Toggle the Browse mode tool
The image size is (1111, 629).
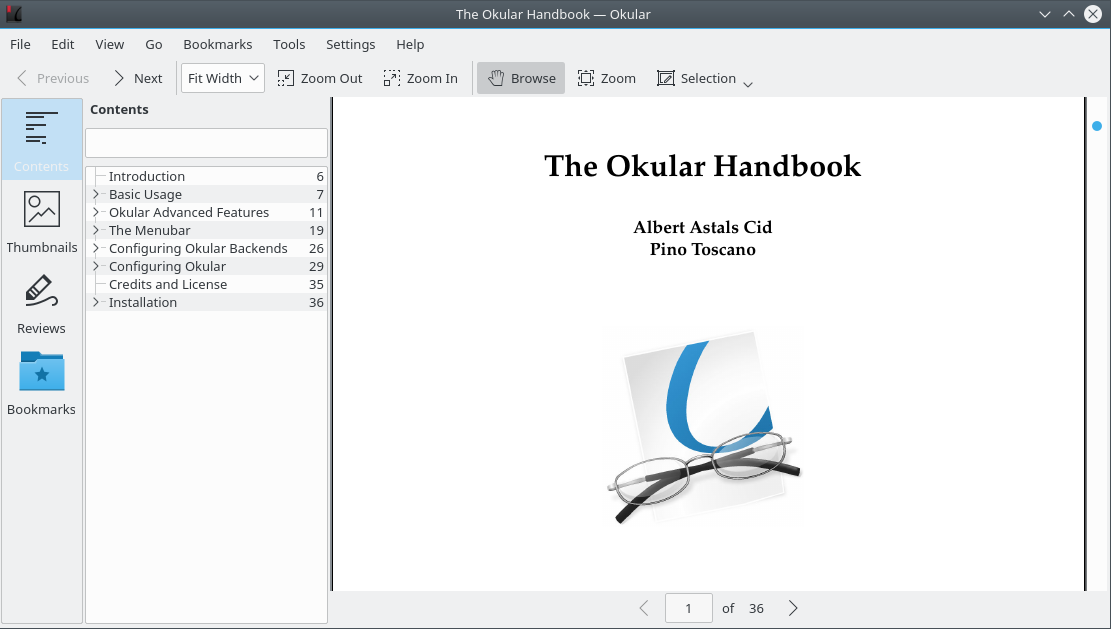[x=521, y=78]
